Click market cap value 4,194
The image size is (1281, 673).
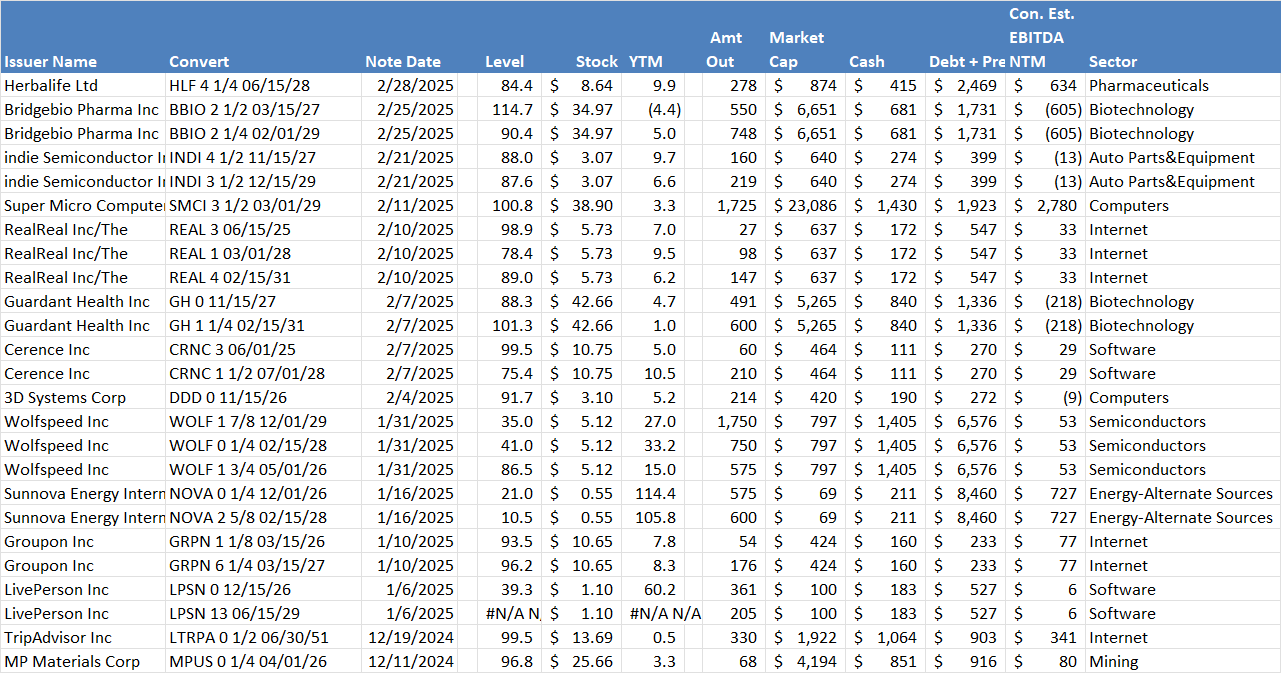click(806, 662)
